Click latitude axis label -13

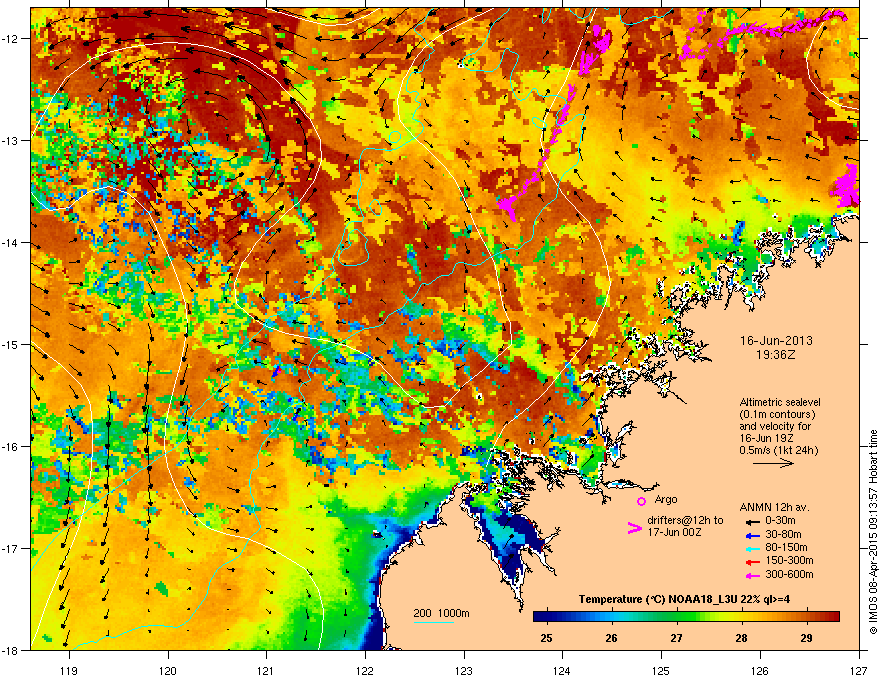click(x=11, y=140)
